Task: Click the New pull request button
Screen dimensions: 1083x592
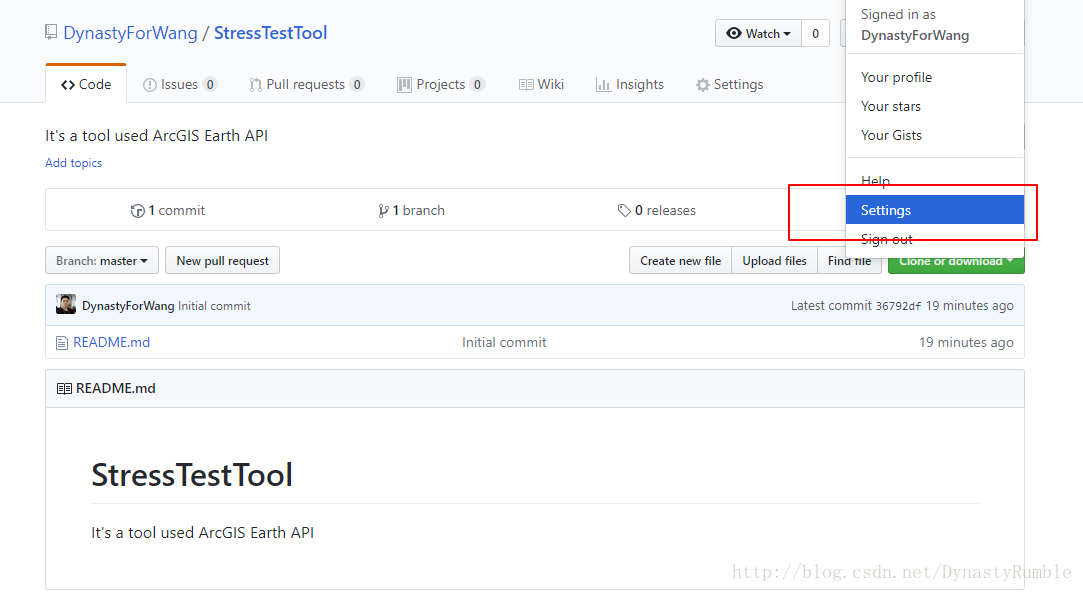Action: click(x=222, y=260)
